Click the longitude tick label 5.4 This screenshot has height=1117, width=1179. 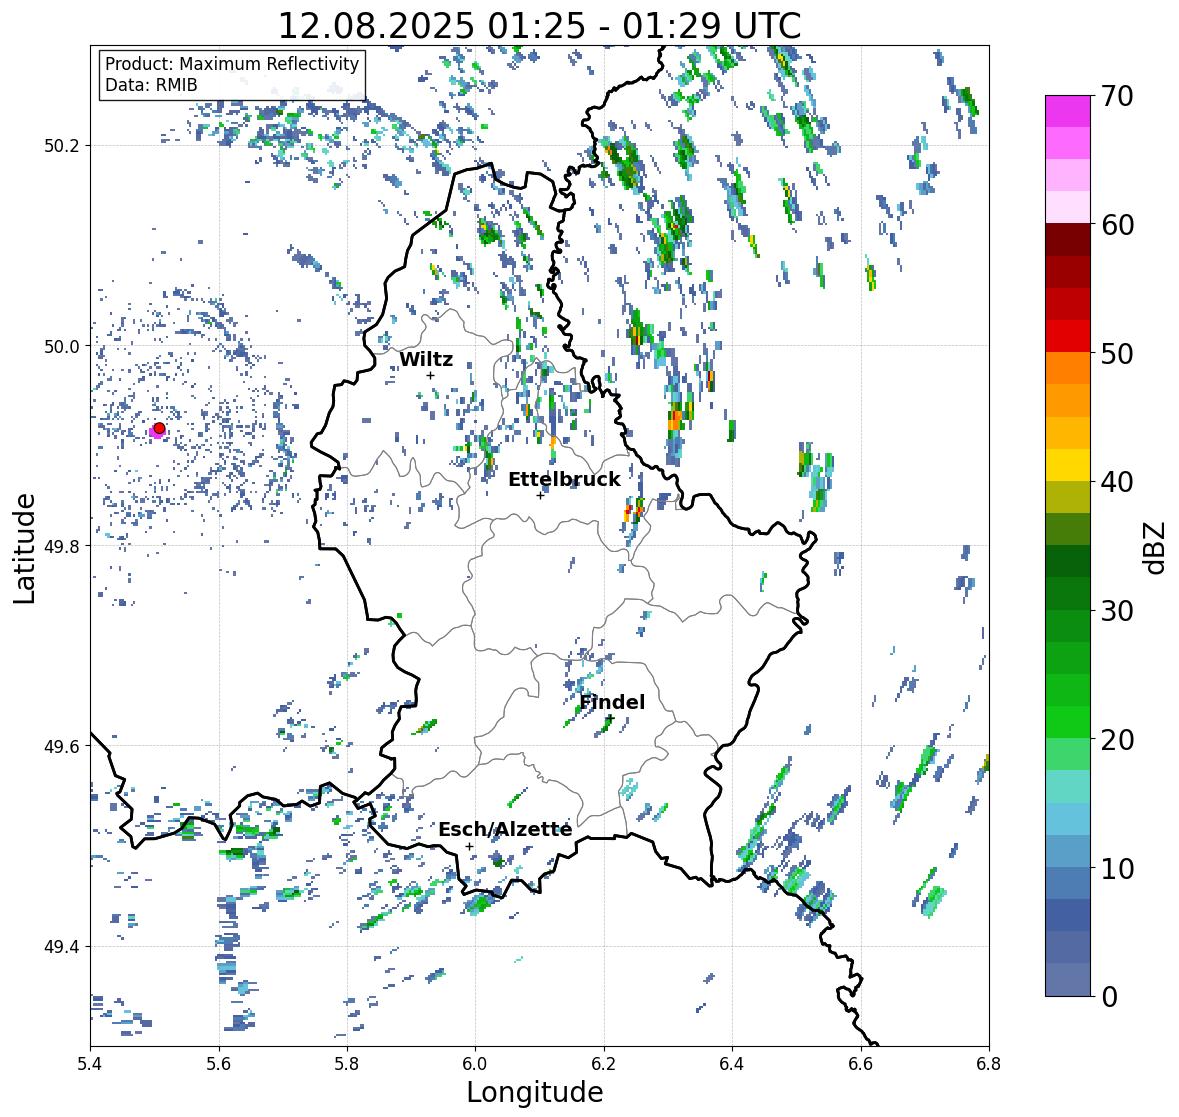pyautogui.click(x=90, y=1064)
